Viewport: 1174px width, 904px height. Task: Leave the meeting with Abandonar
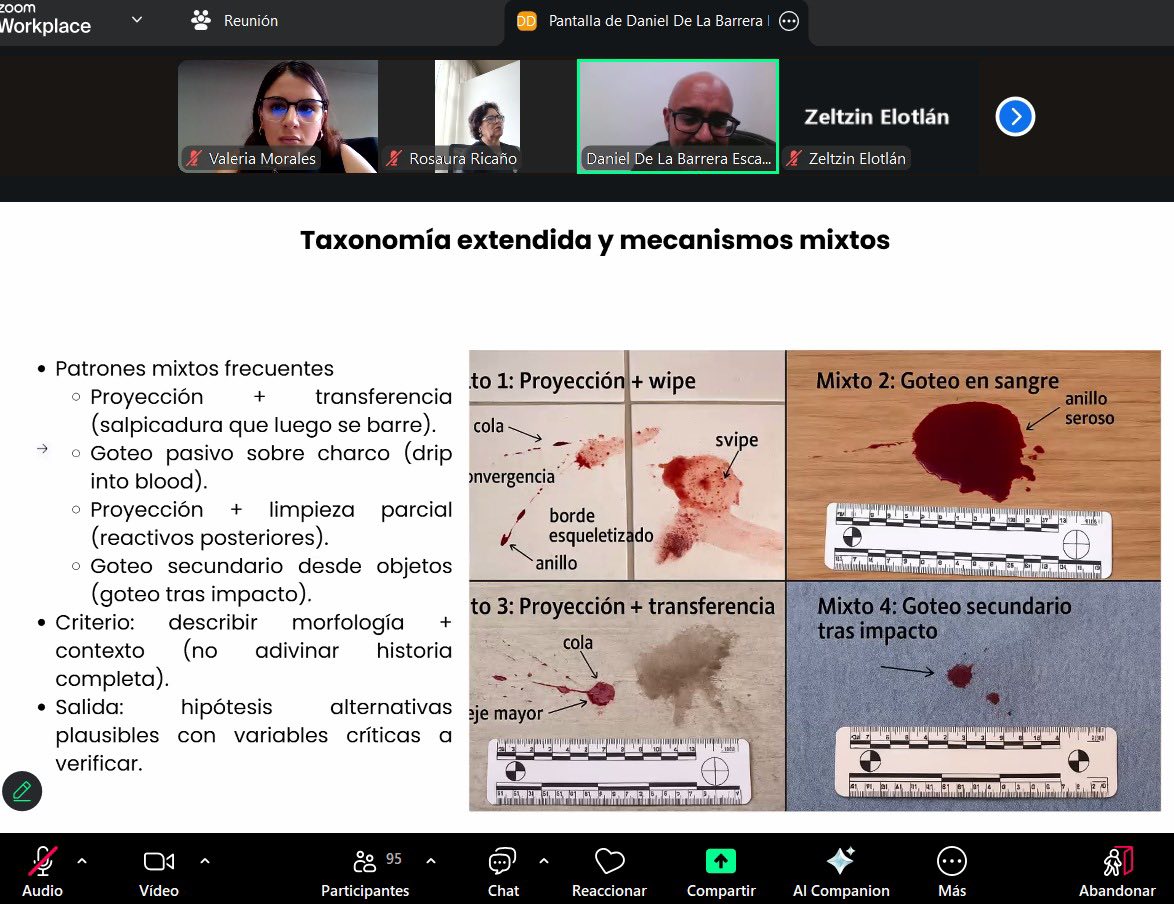pyautogui.click(x=1117, y=870)
